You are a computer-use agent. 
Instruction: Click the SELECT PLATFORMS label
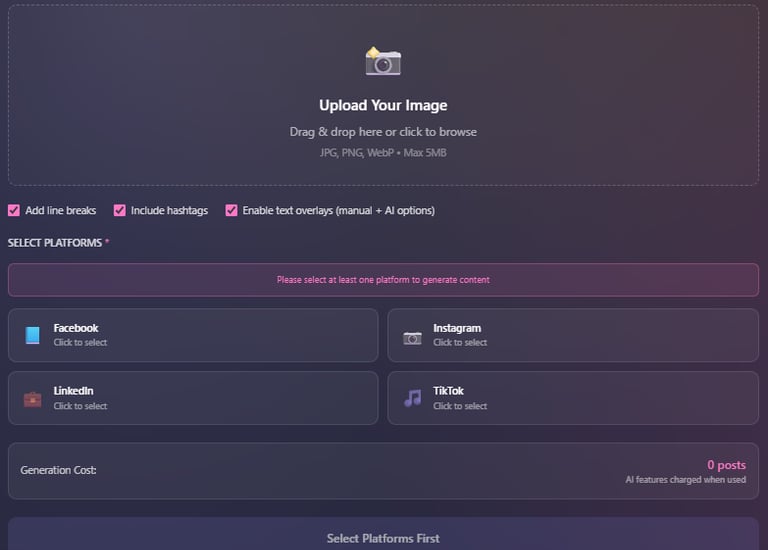pos(55,243)
